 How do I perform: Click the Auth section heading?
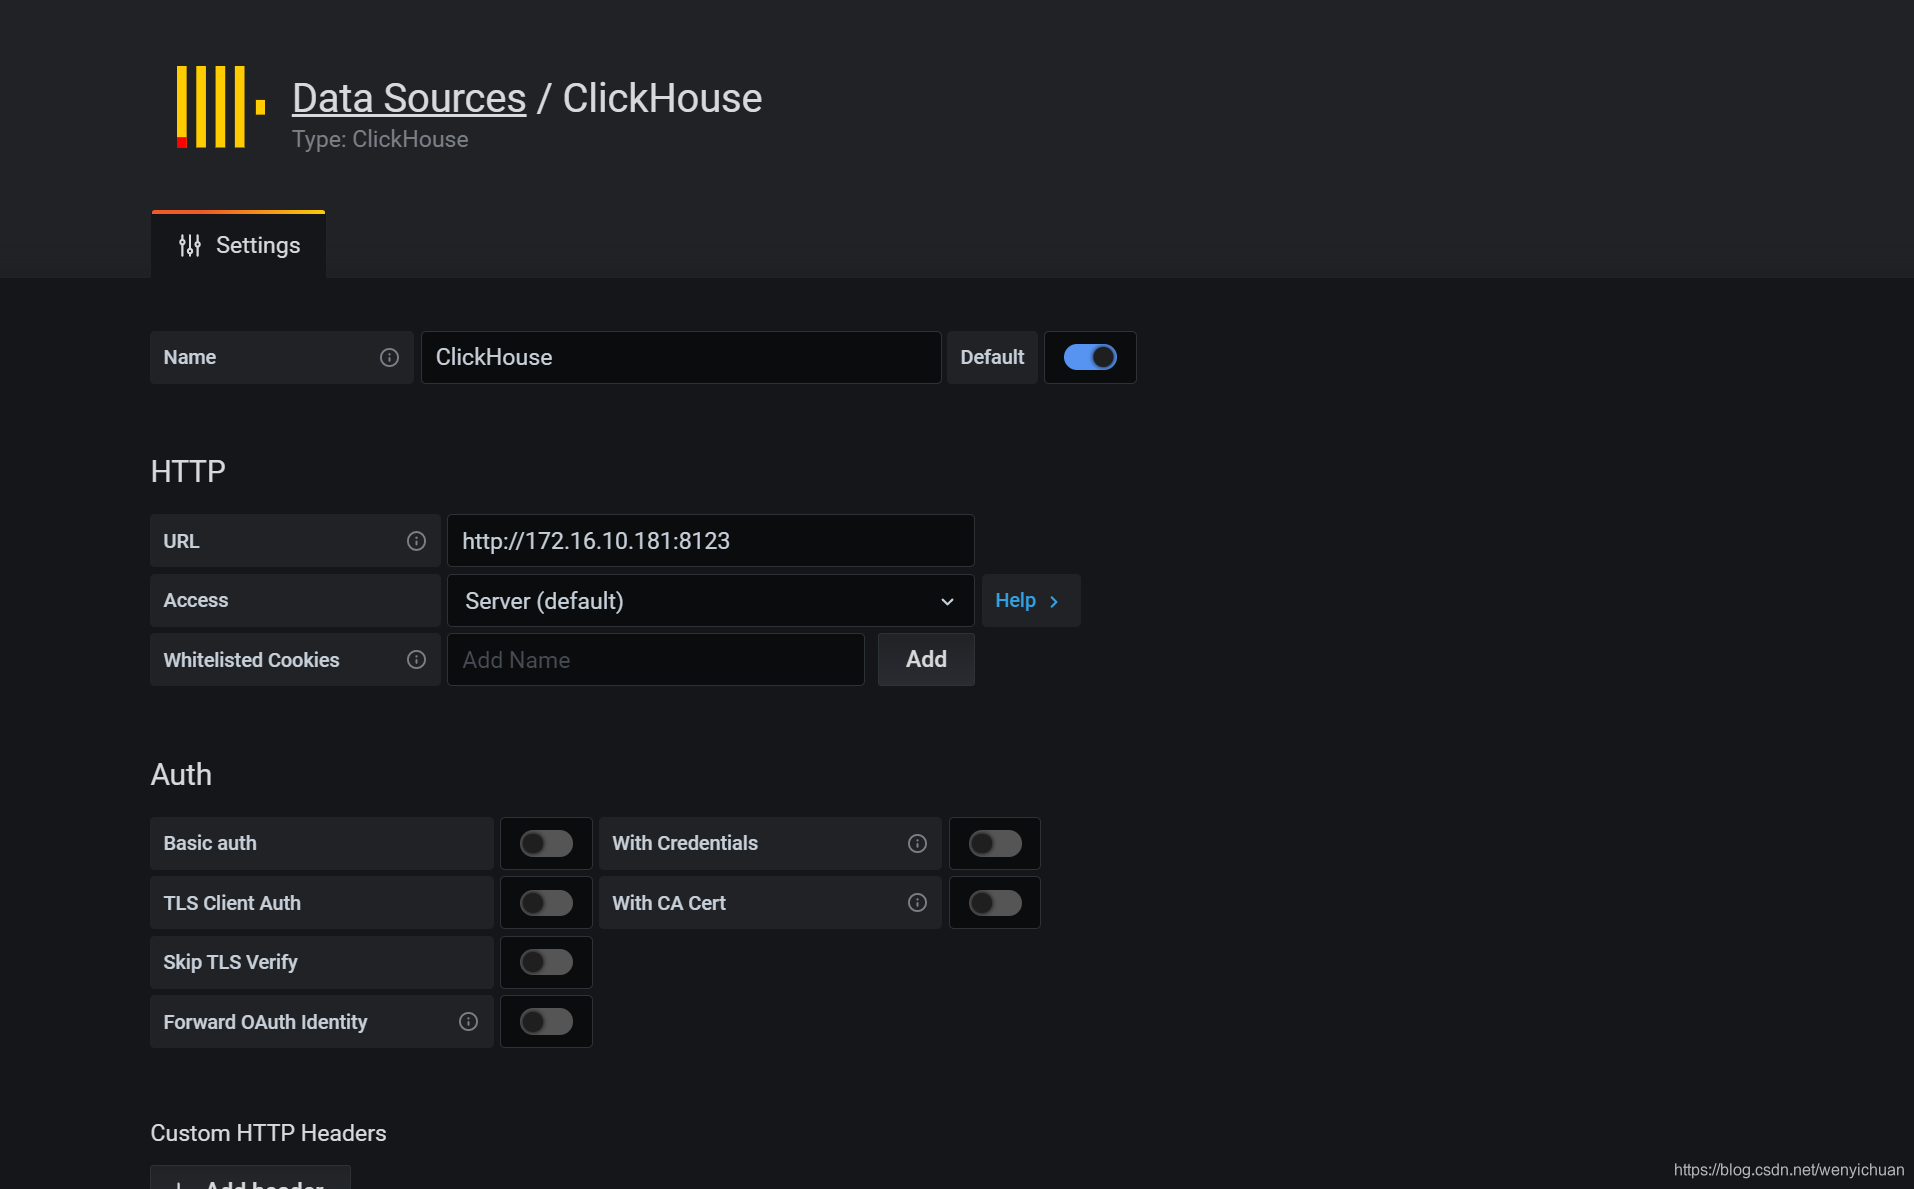[x=181, y=775]
